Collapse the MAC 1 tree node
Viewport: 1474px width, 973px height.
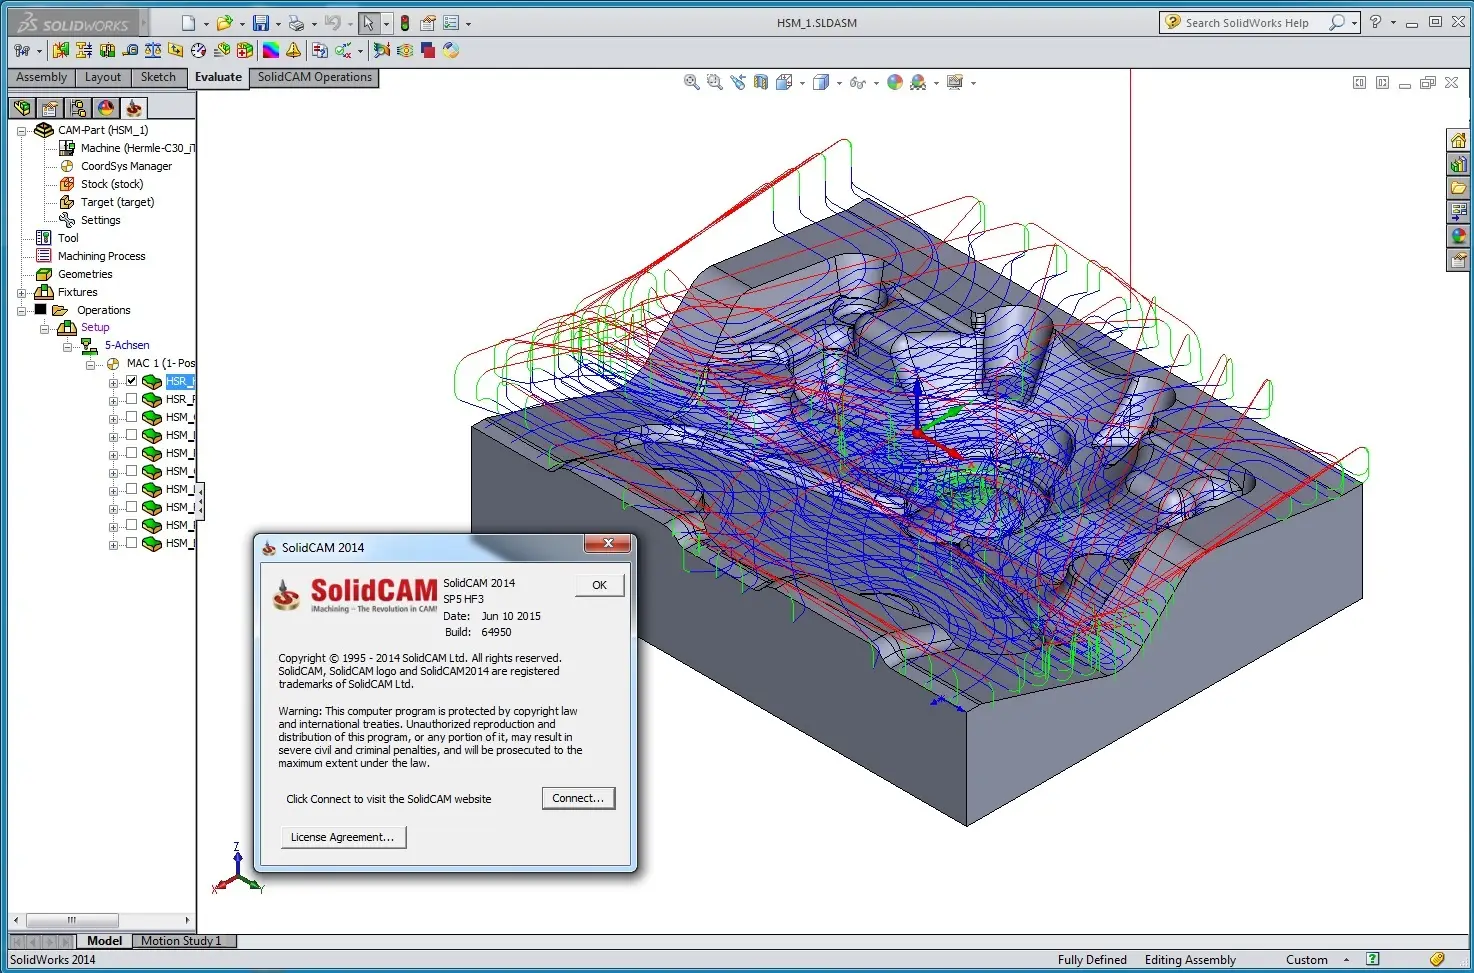90,365
